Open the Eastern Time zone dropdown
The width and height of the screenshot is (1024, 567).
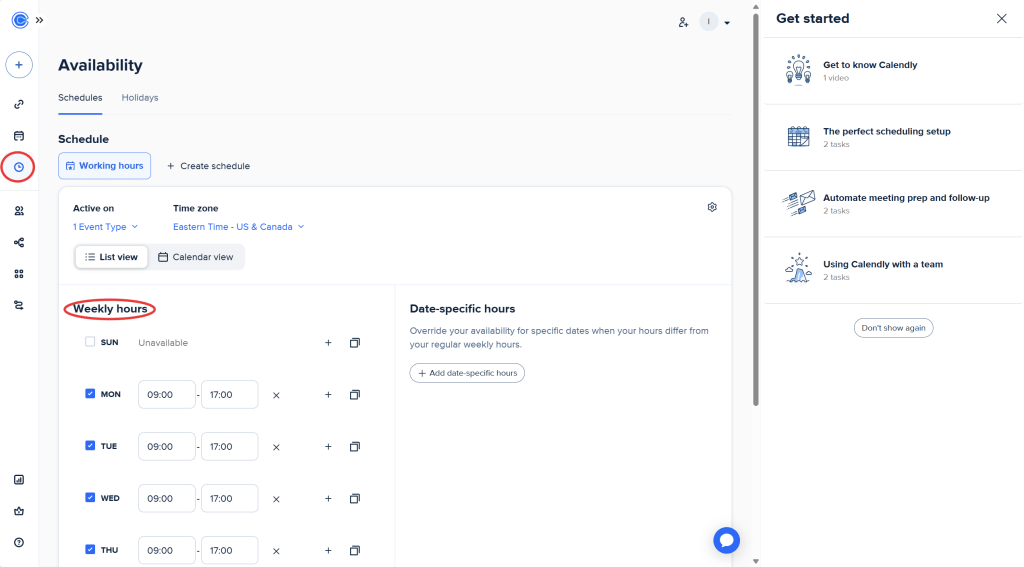point(238,227)
